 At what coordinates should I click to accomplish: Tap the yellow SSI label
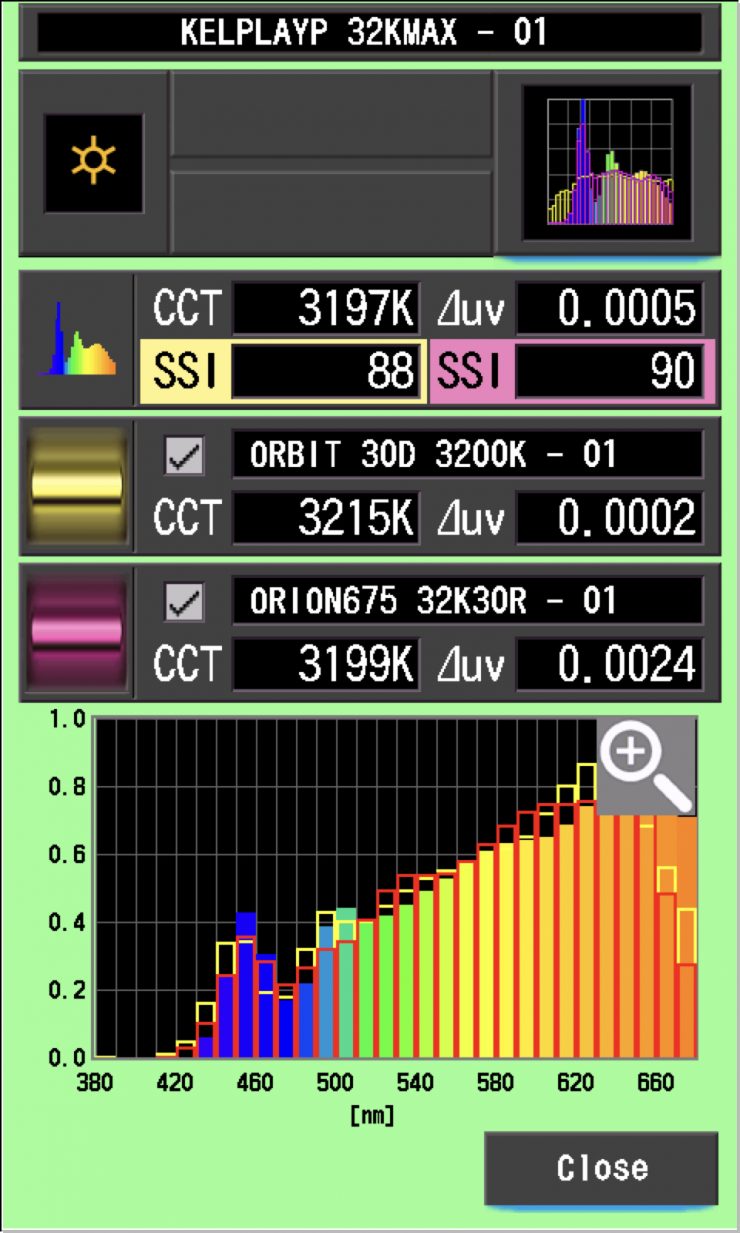click(184, 371)
